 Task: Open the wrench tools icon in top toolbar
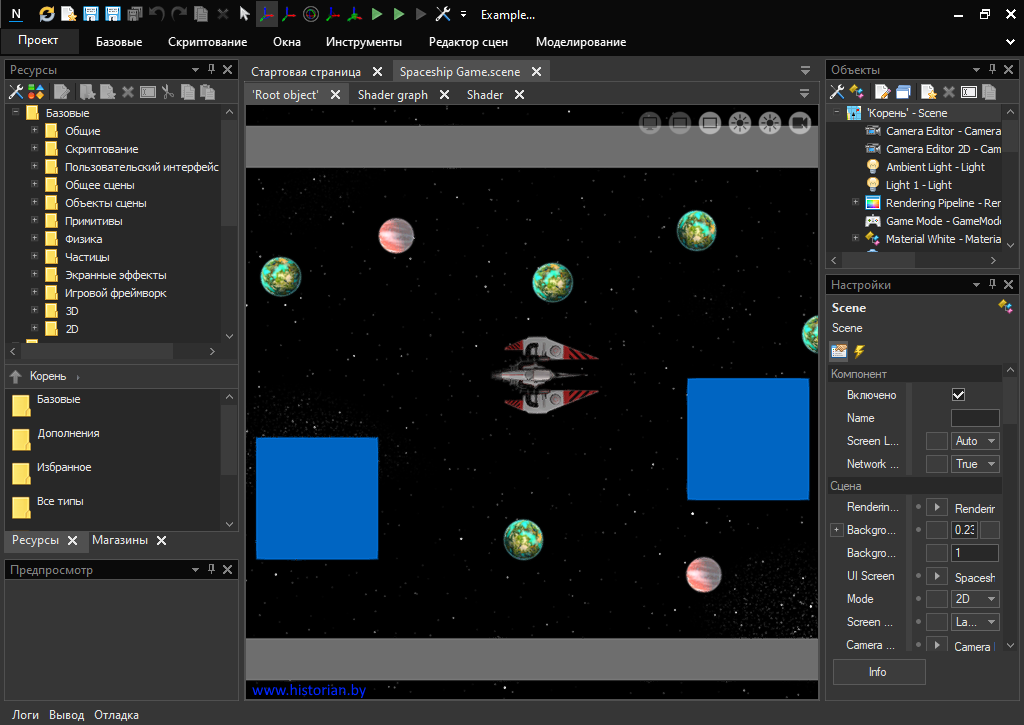pyautogui.click(x=443, y=14)
